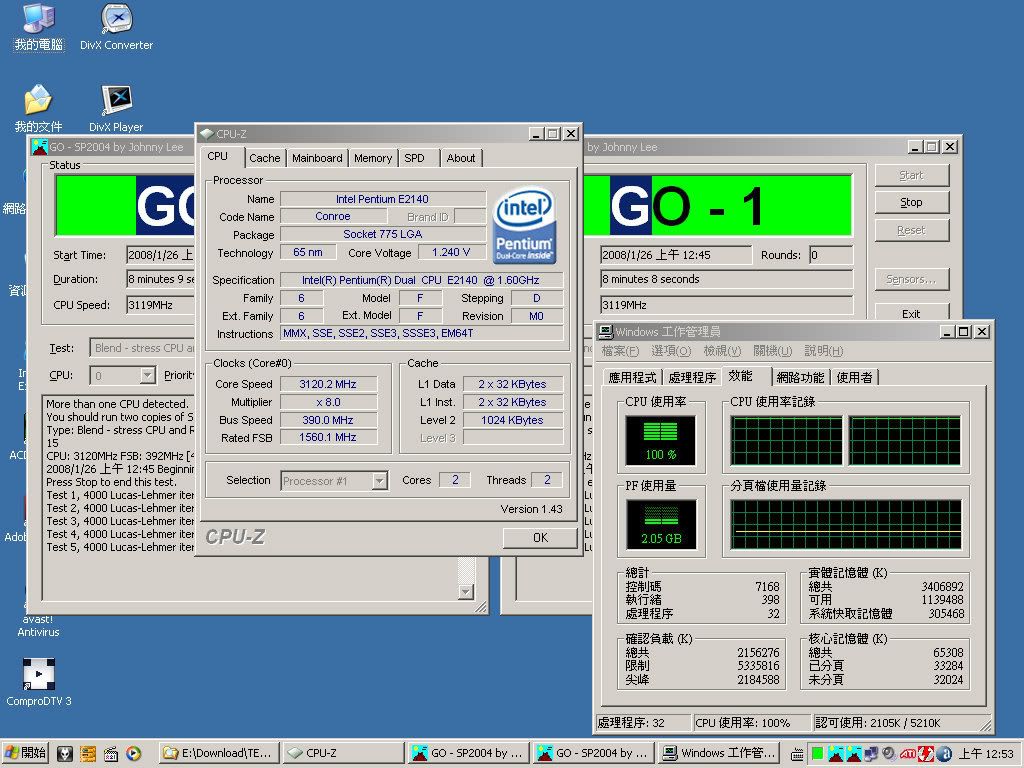Switch to the Cache tab in CPU-Z
This screenshot has height=768, width=1024.
[x=264, y=158]
